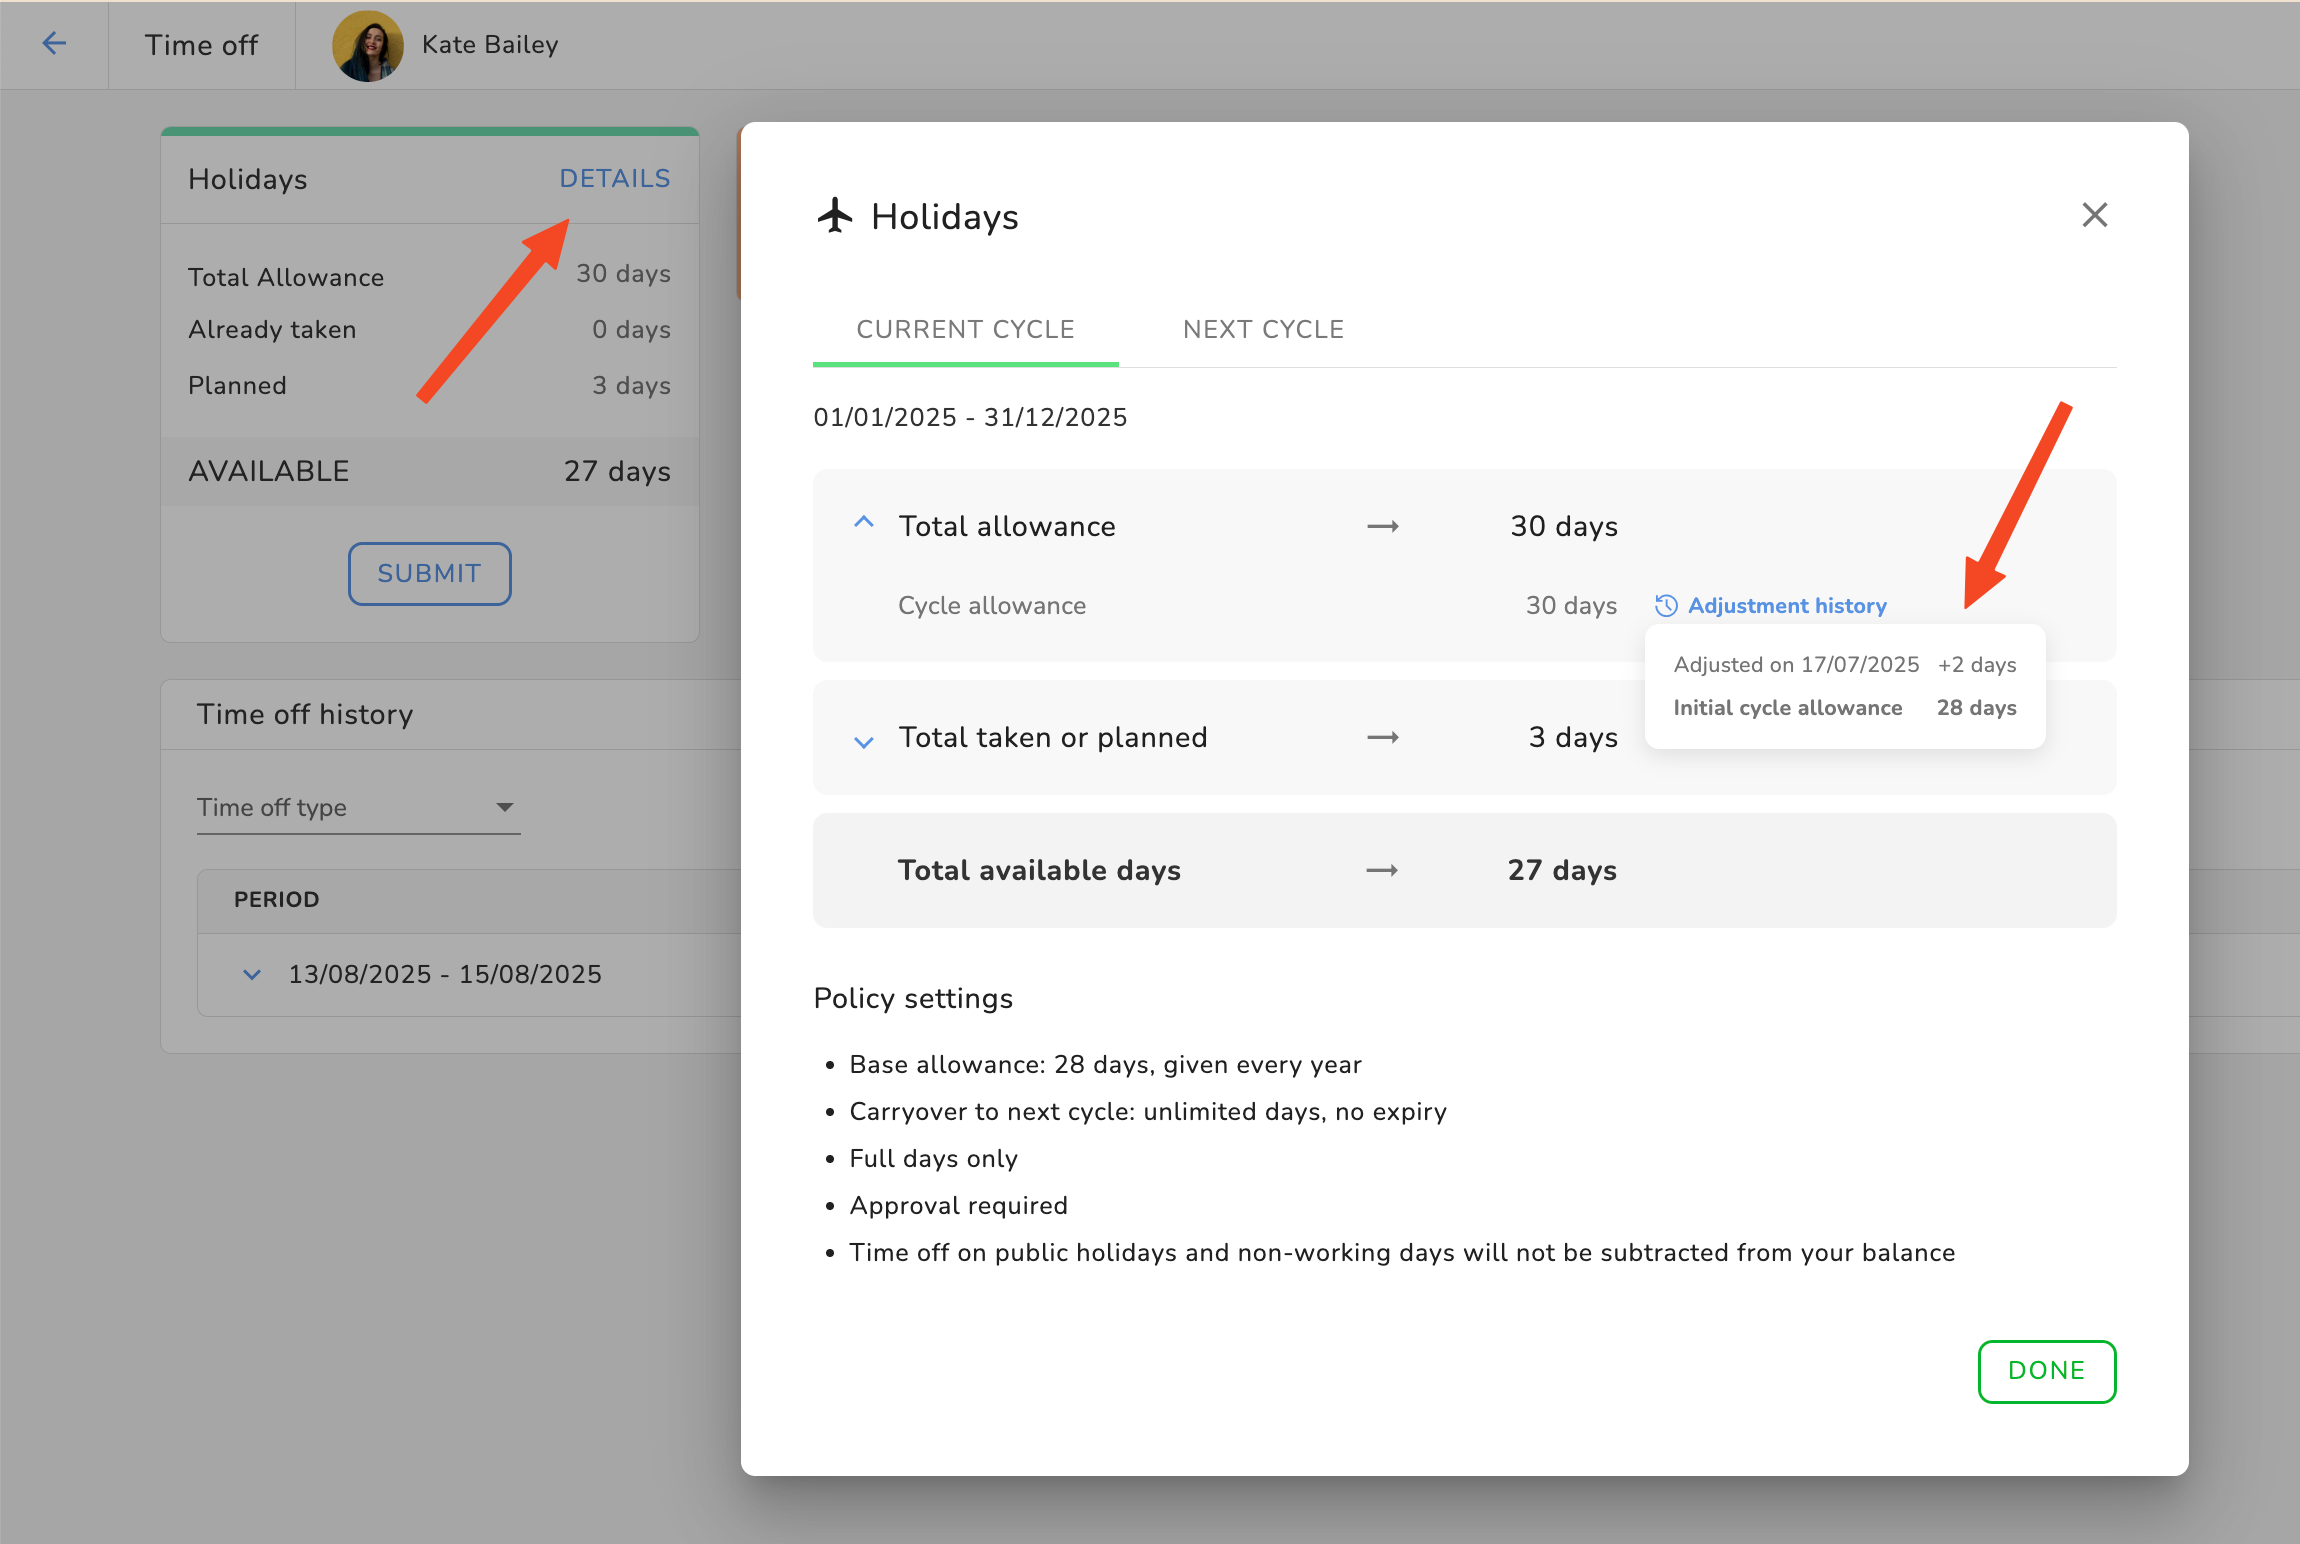Screen dimensions: 2300x1544
Task: Click the Total taken or planned arrow icon
Action: point(1382,737)
